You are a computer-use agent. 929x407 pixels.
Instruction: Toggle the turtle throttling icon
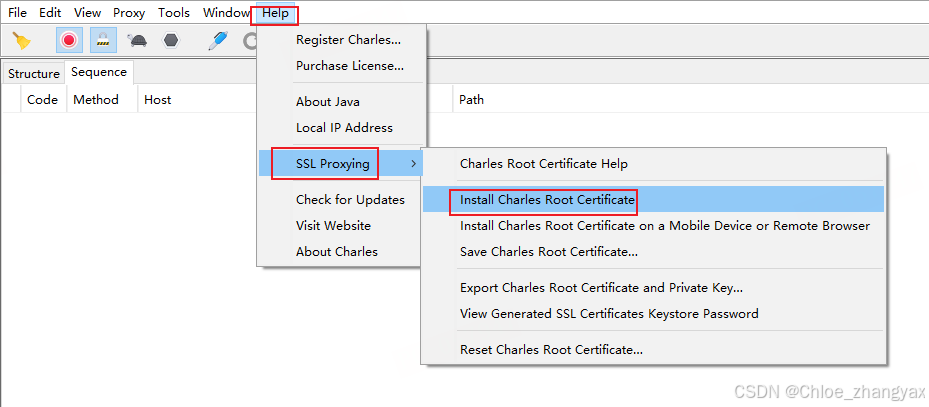137,40
